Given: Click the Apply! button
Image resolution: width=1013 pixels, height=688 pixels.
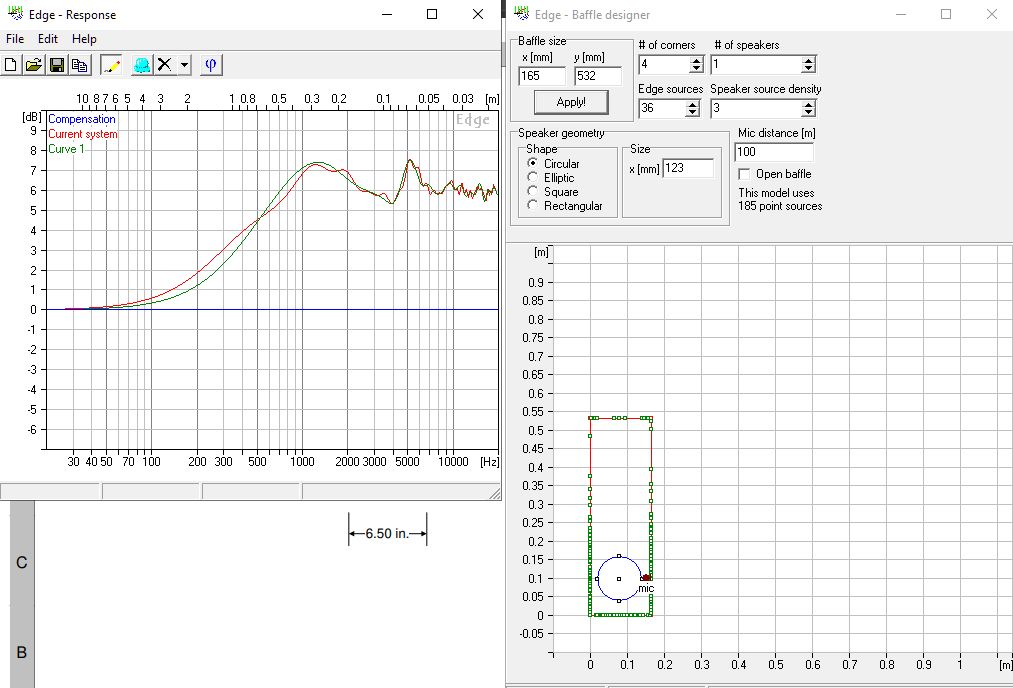Looking at the screenshot, I should [571, 102].
